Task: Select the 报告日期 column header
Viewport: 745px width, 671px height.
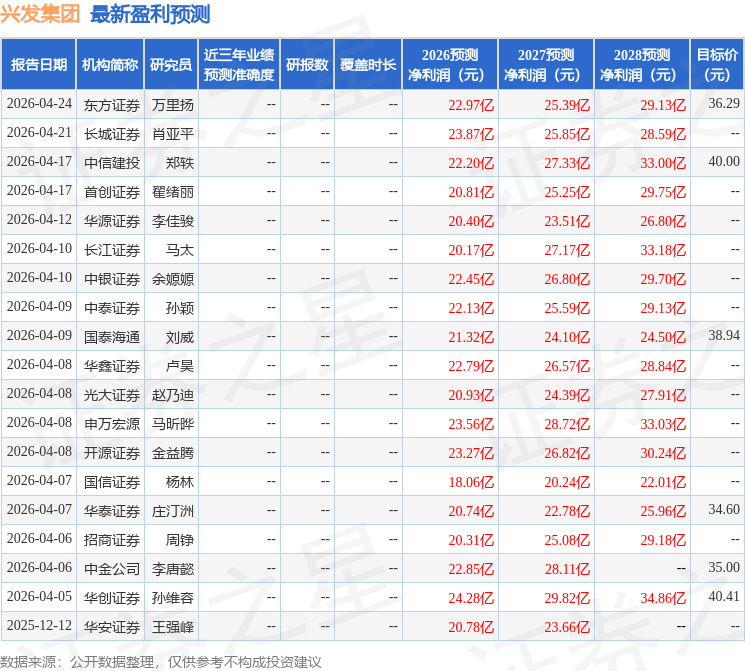Action: 38,65
